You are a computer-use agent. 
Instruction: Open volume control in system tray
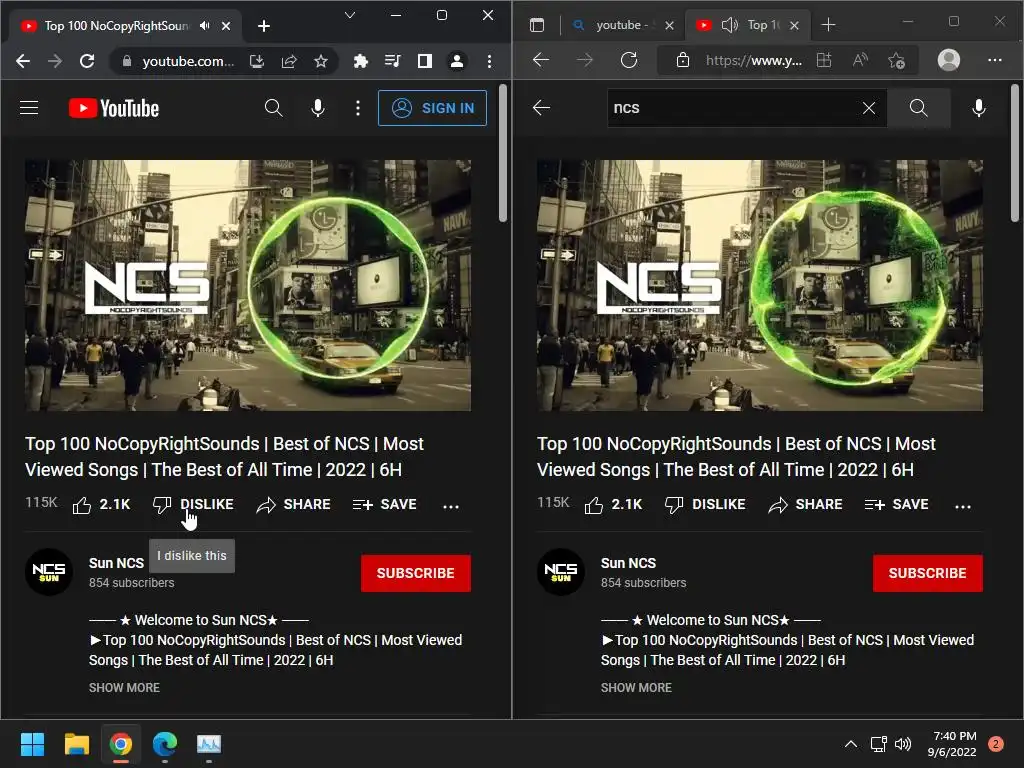pyautogui.click(x=903, y=744)
